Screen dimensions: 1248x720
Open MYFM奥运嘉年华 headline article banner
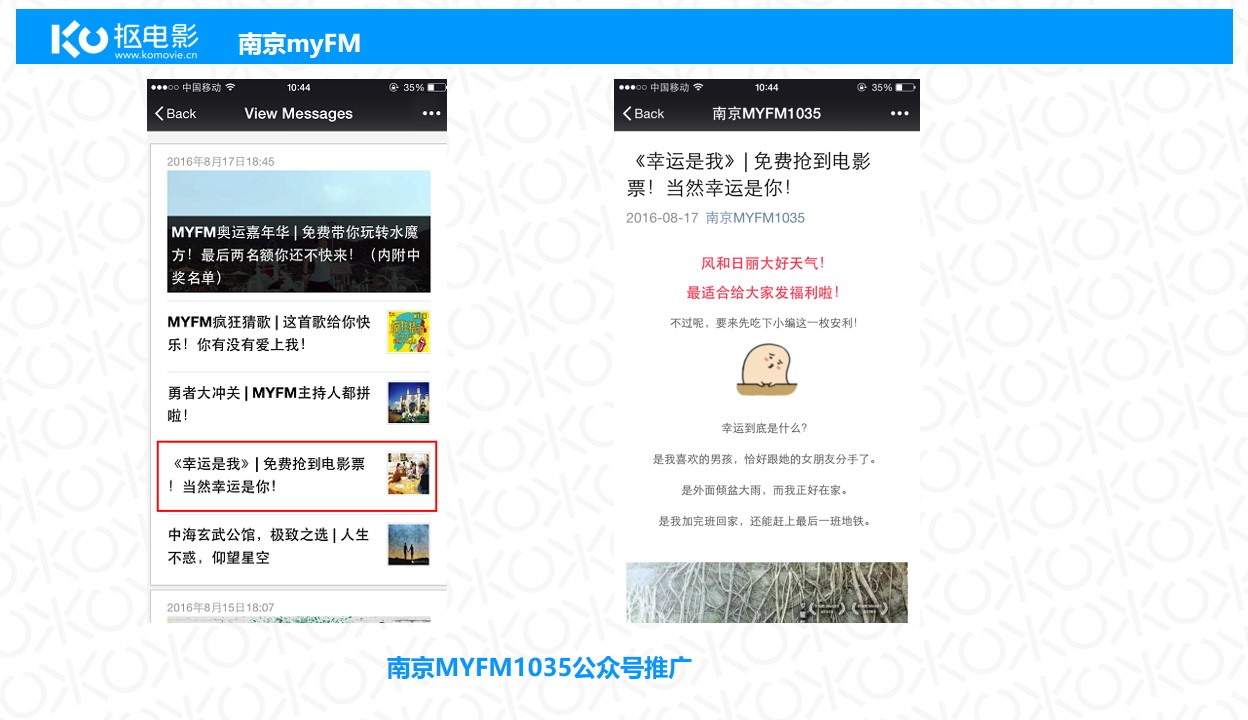tap(299, 231)
